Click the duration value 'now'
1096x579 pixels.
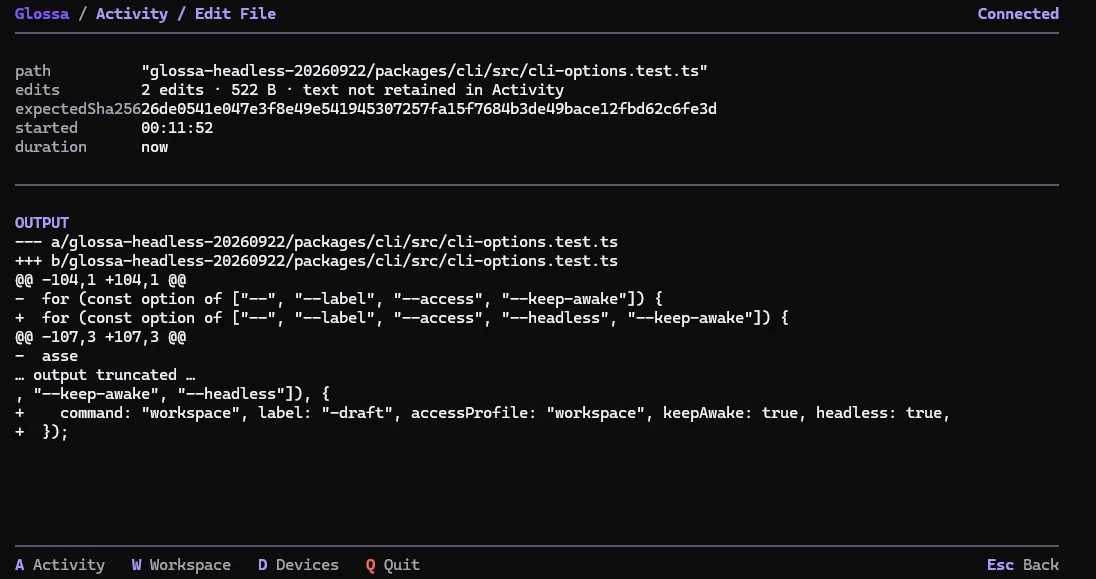point(154,147)
